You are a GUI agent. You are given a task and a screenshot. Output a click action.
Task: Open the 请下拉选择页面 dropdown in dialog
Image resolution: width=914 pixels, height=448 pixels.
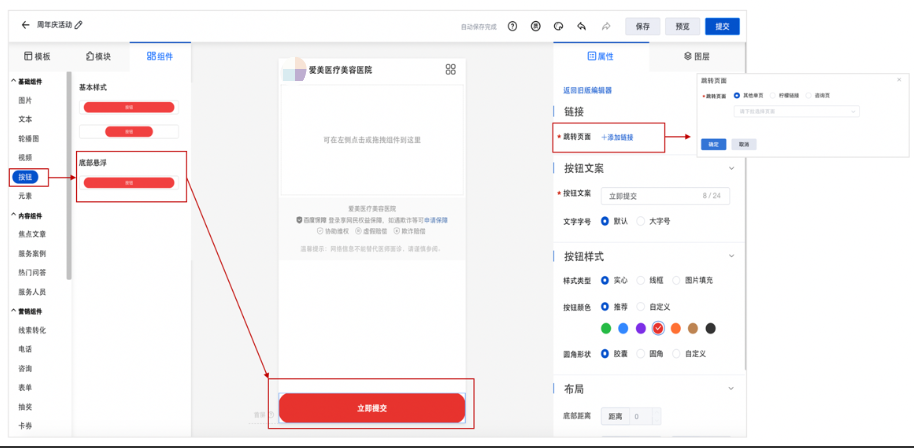point(796,111)
